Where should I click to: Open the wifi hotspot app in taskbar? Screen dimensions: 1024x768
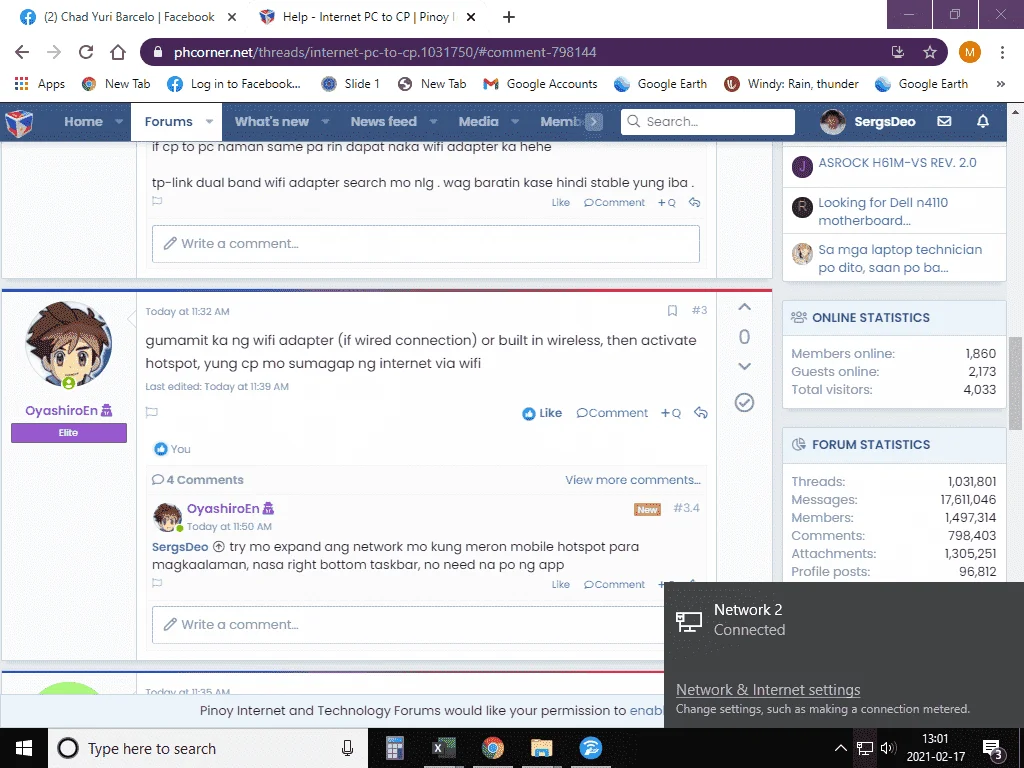click(590, 748)
